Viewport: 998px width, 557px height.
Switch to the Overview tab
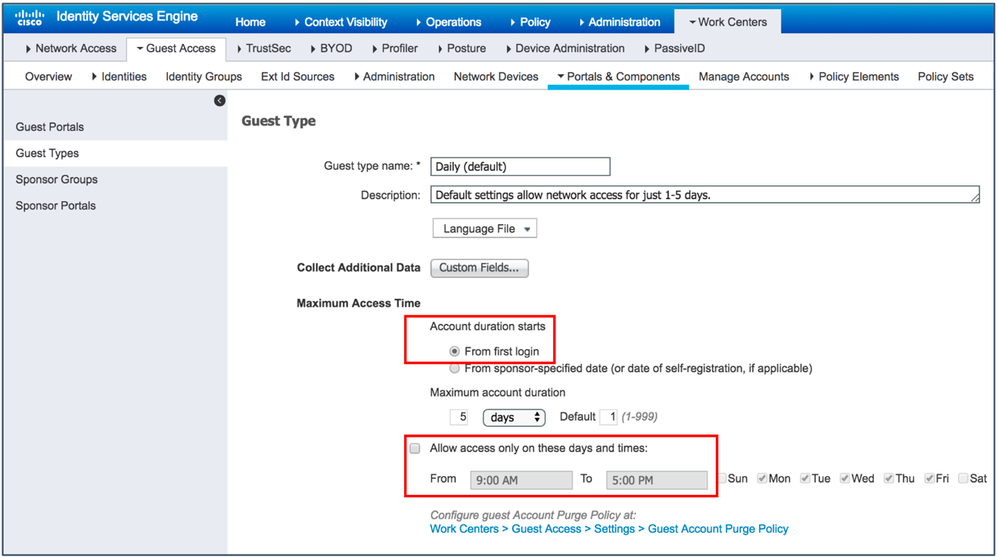coord(48,76)
